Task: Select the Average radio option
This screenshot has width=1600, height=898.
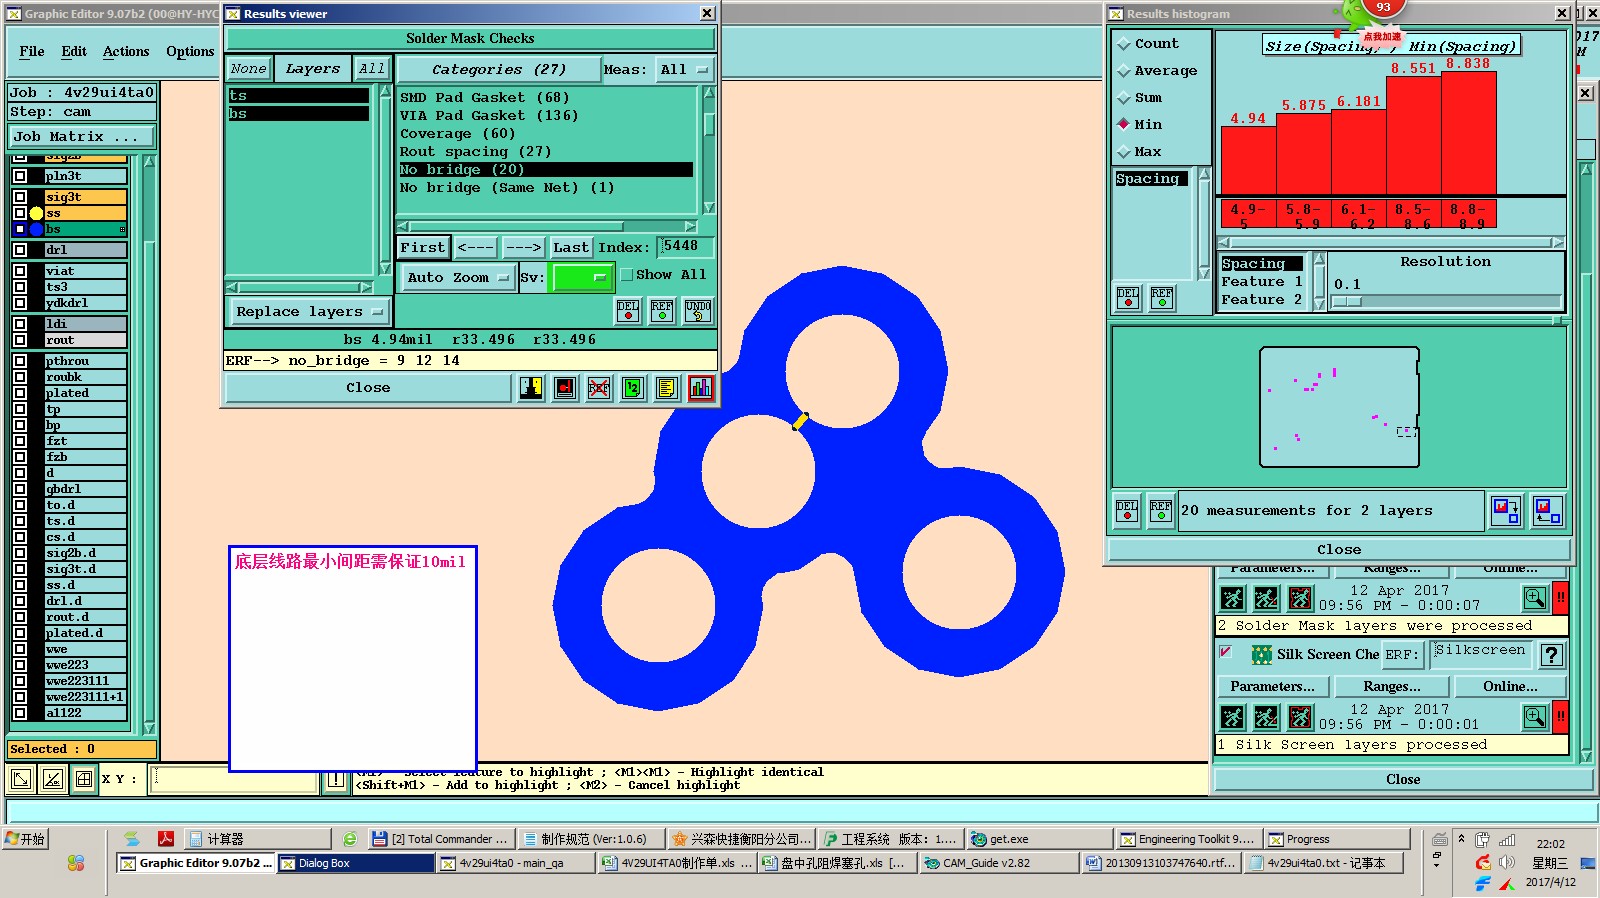Action: 1124,71
